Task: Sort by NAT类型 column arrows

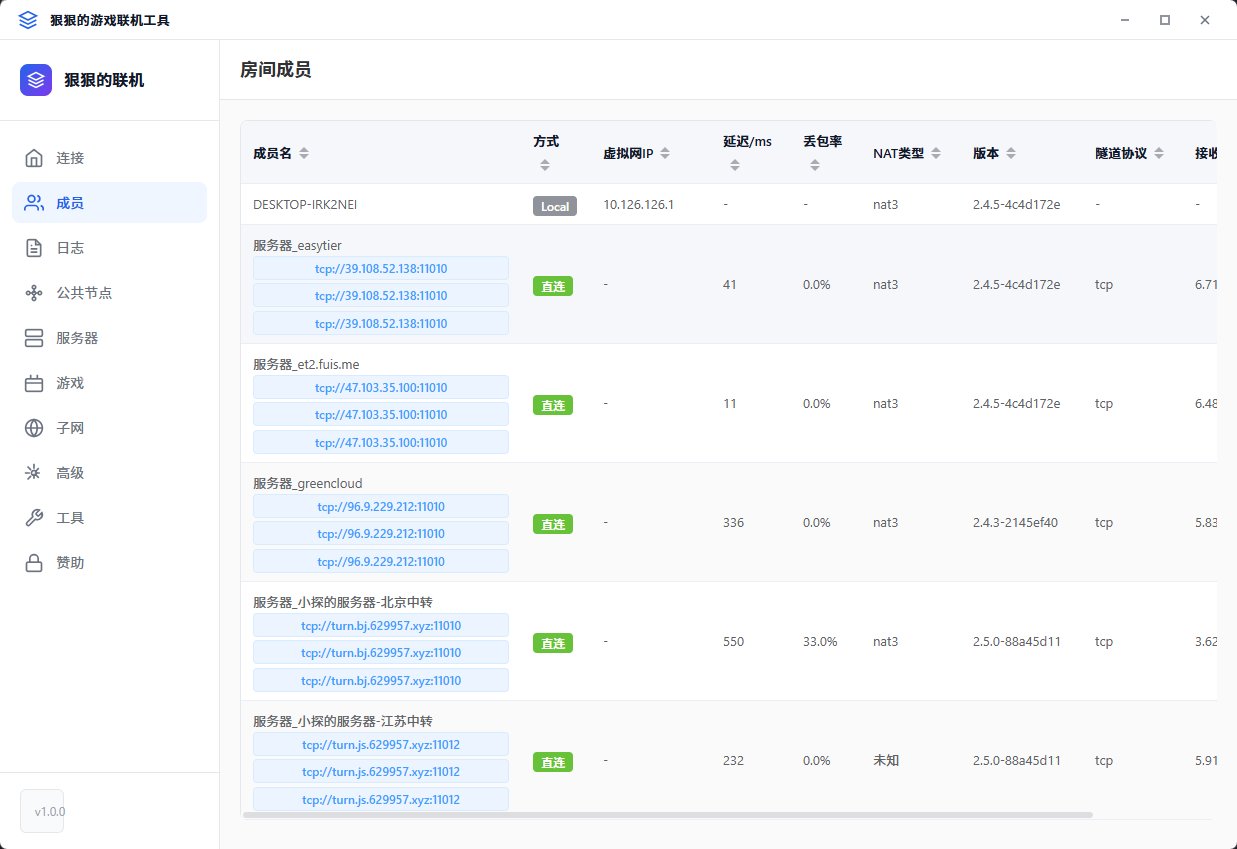Action: [x=936, y=153]
